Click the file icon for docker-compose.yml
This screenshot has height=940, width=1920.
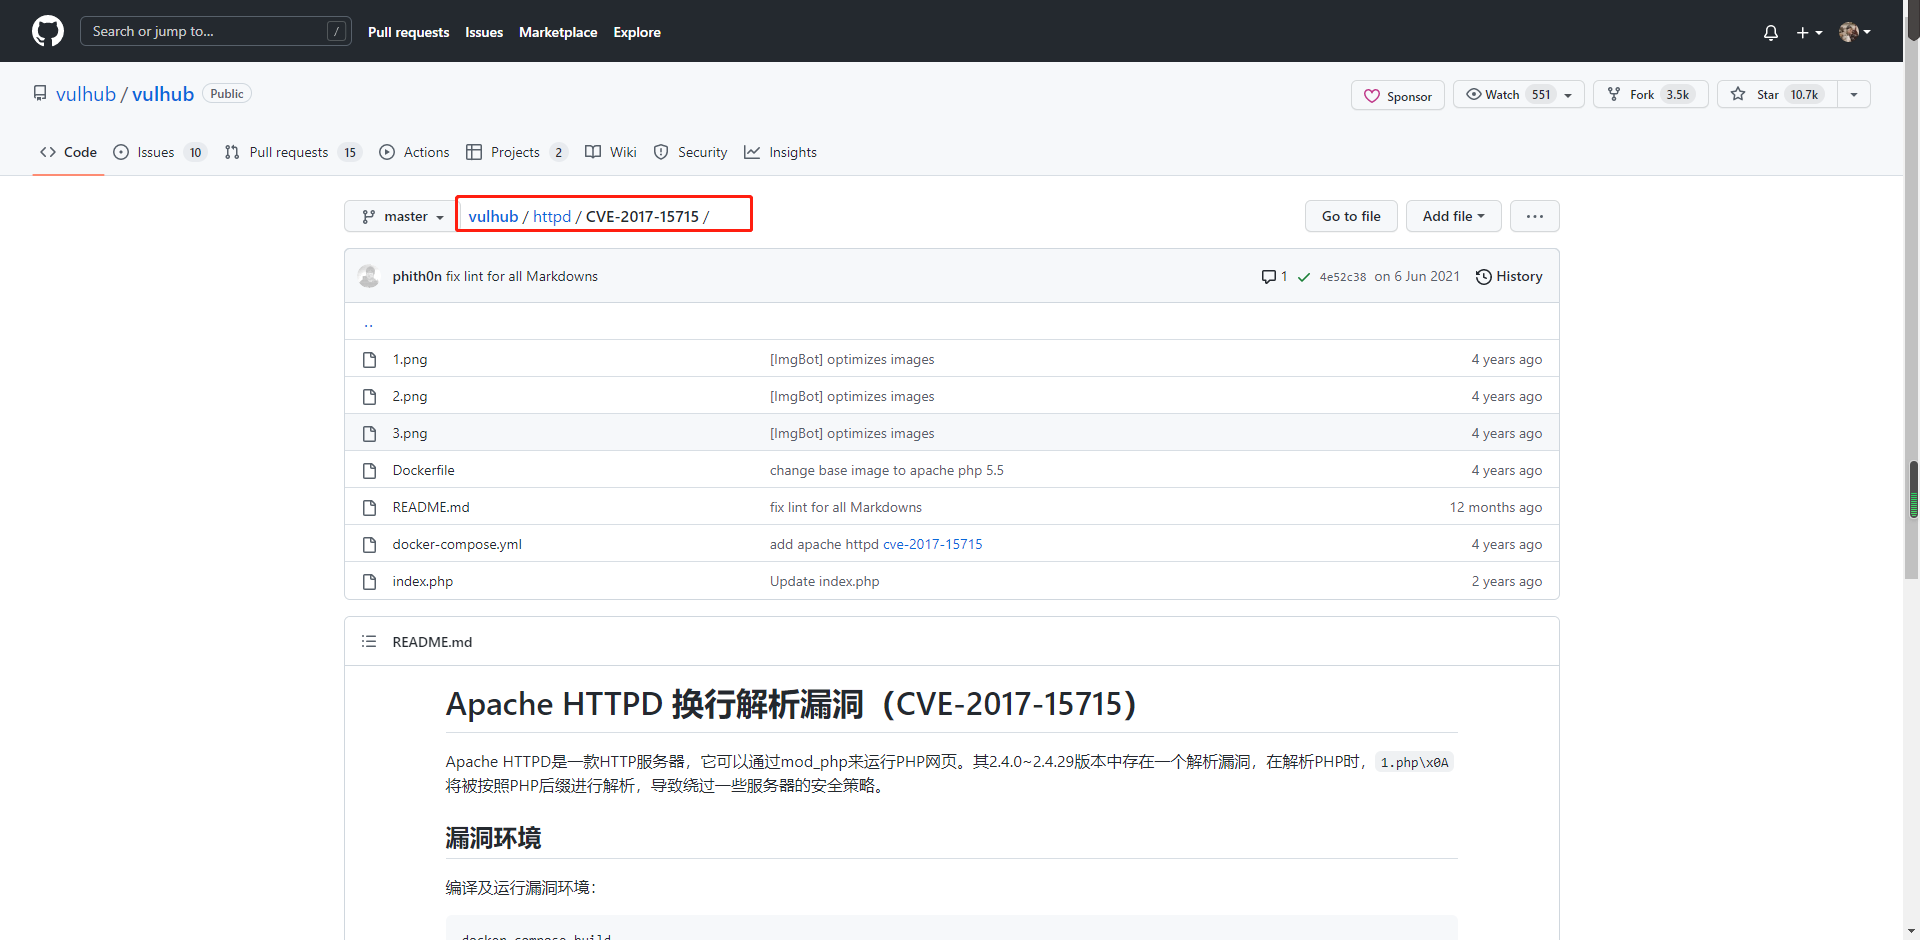click(369, 544)
